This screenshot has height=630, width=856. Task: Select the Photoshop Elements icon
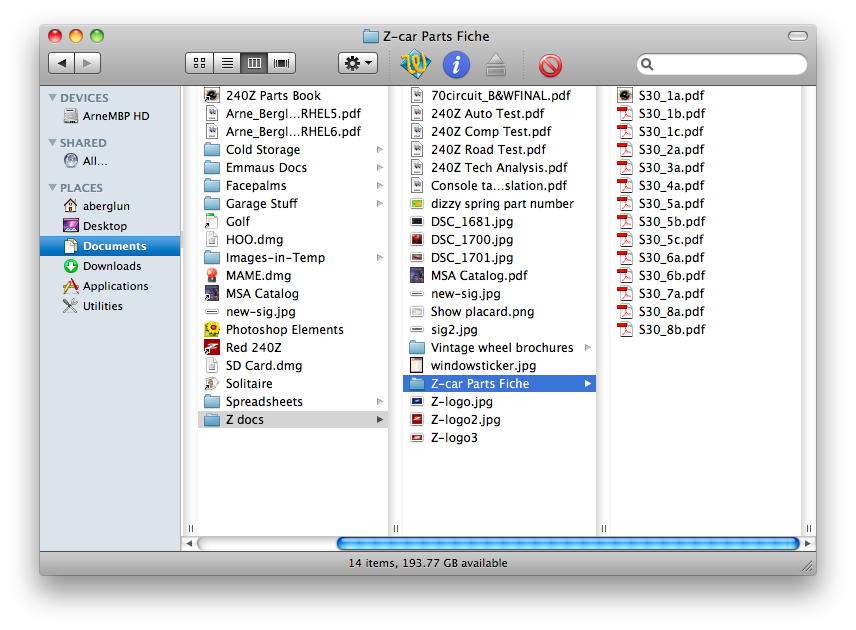click(212, 330)
